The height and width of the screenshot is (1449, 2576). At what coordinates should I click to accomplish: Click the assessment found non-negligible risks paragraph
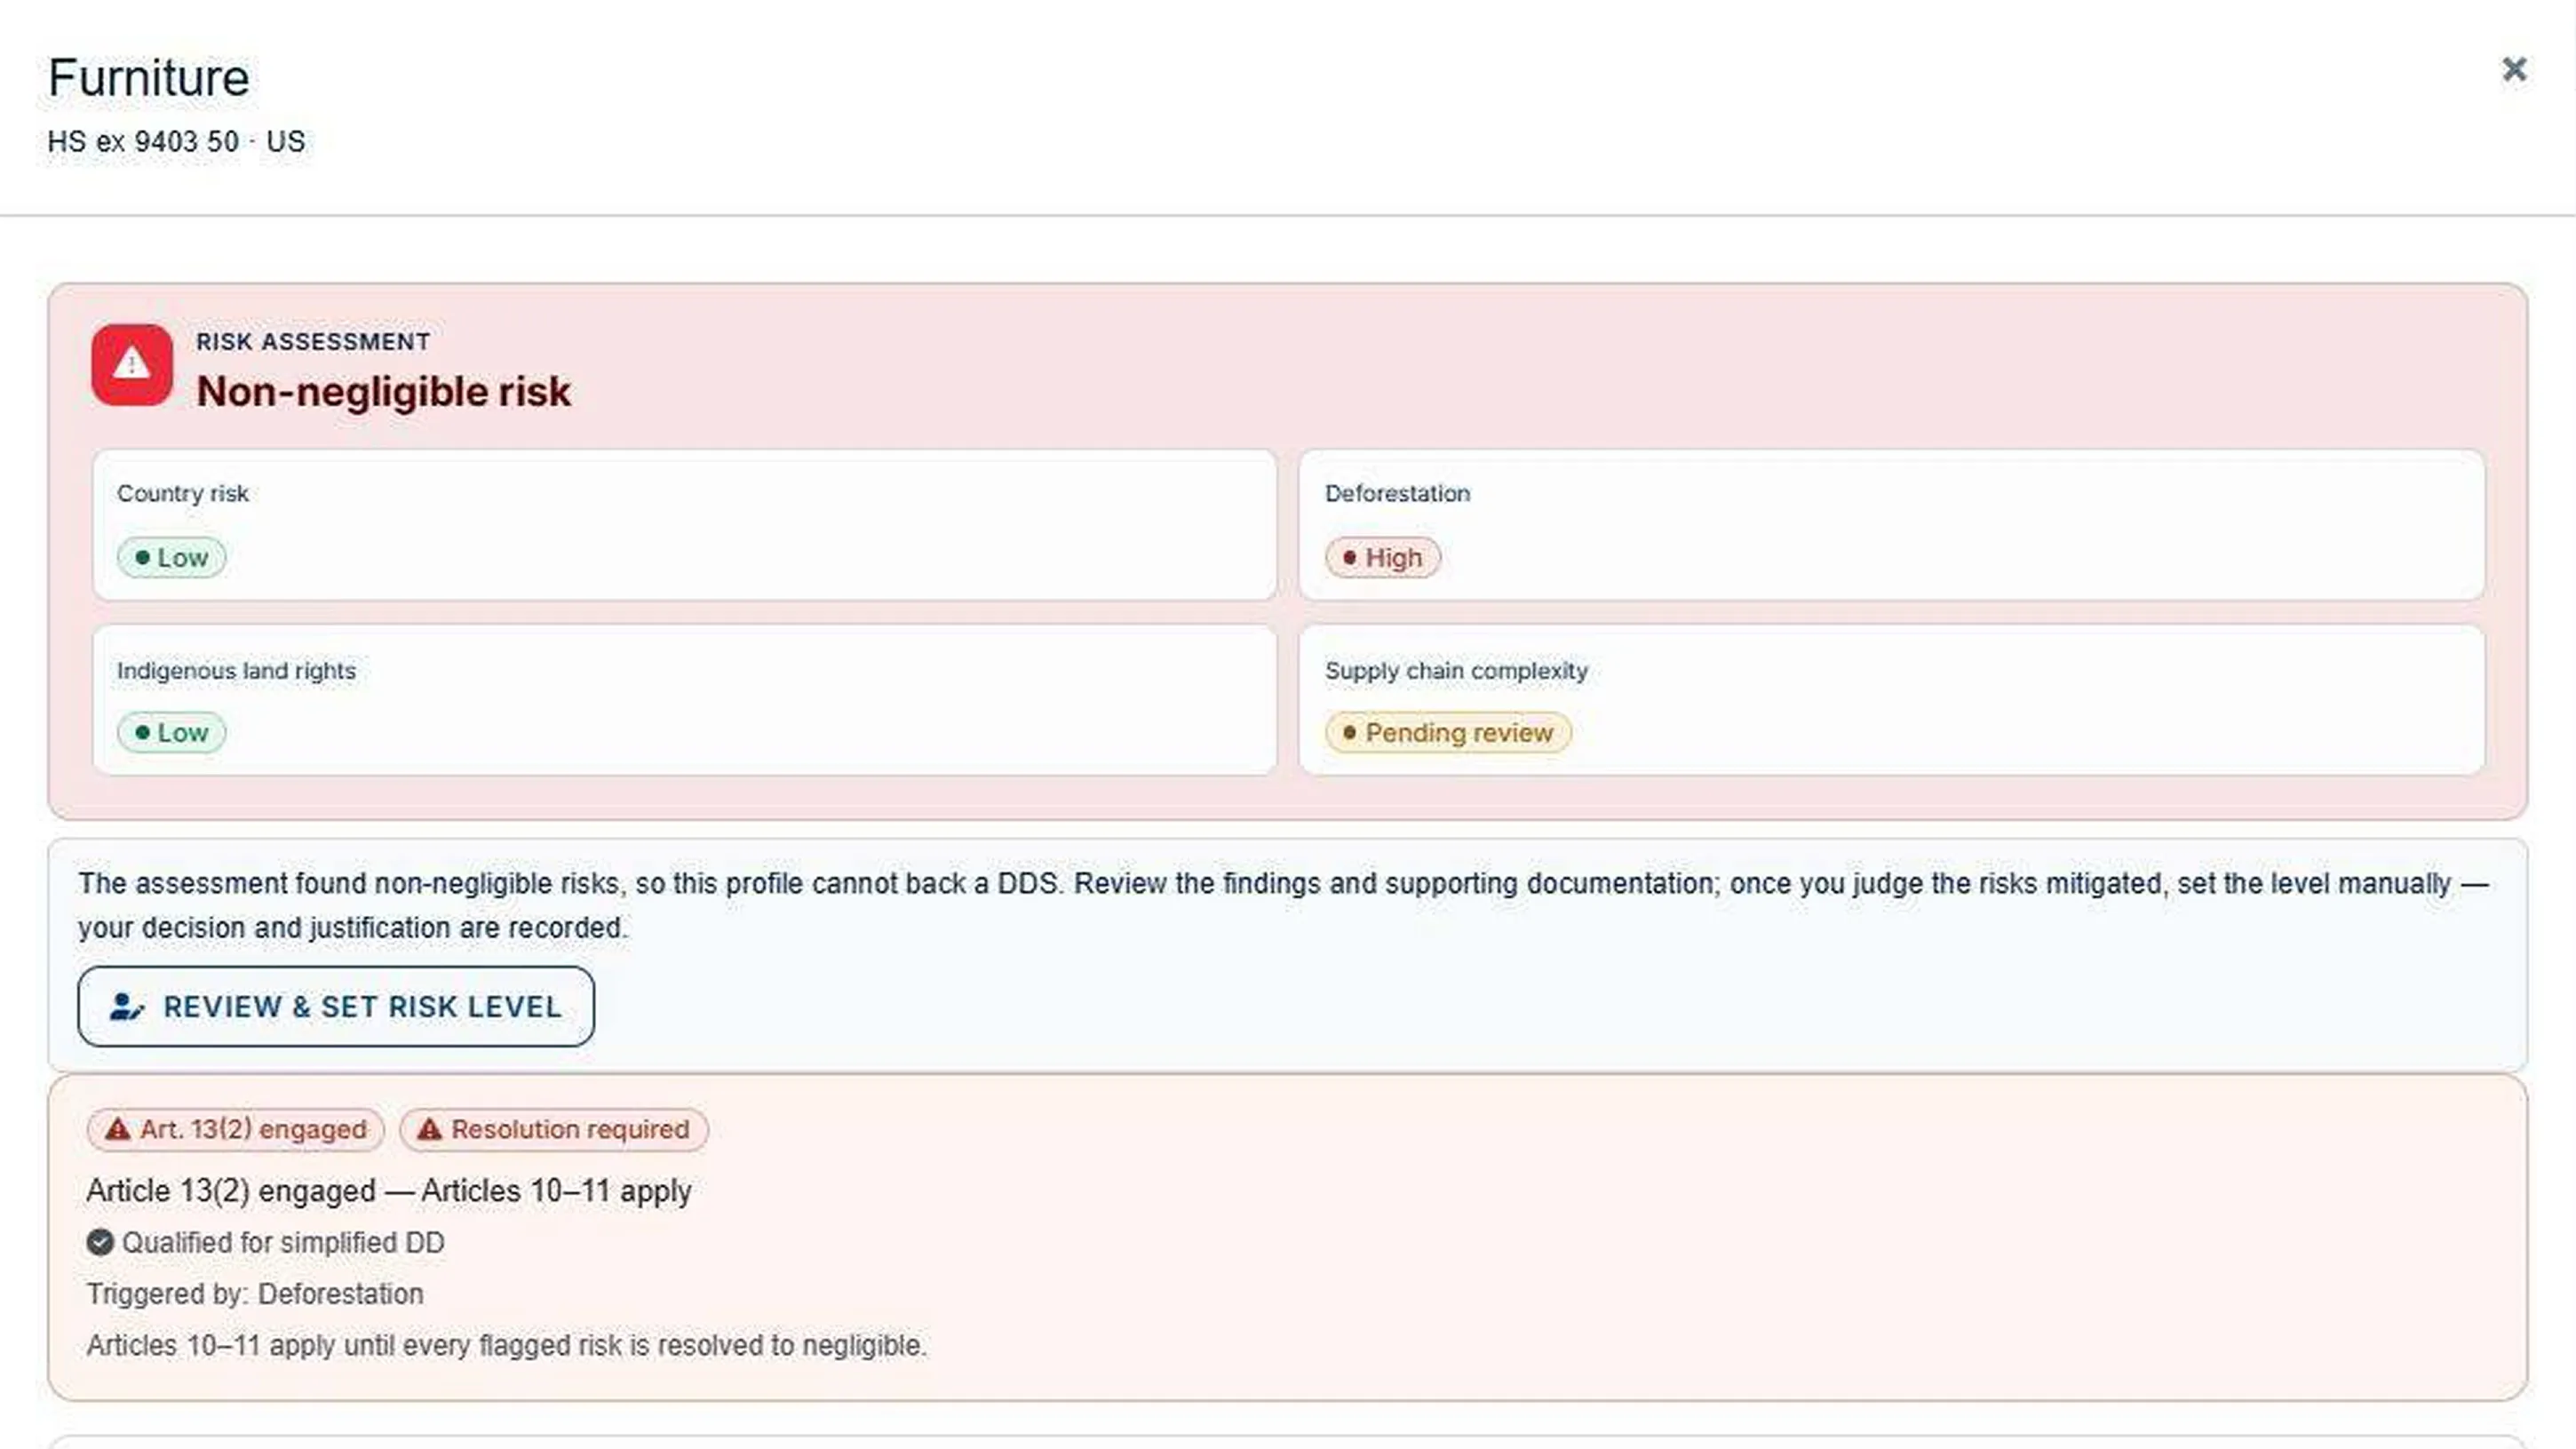point(1284,905)
